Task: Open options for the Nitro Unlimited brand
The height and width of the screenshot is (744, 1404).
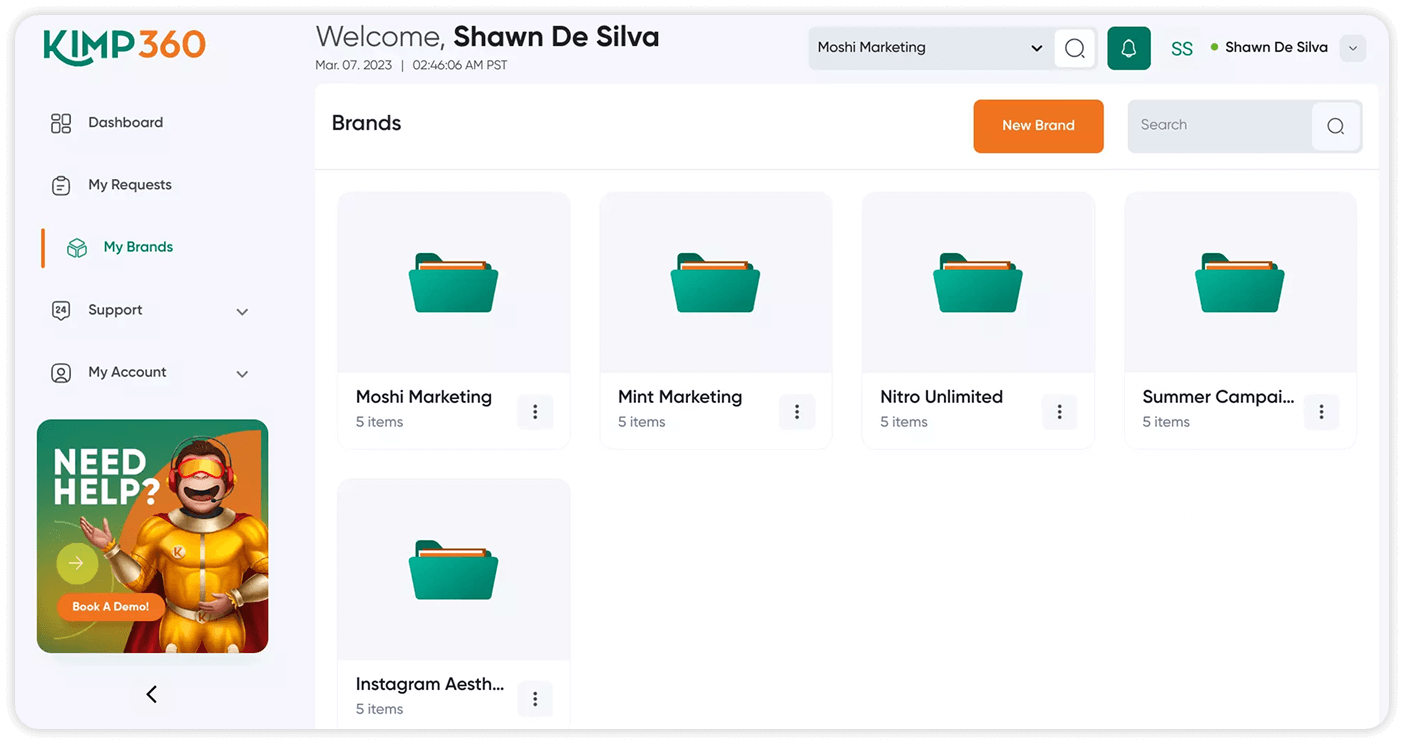Action: point(1059,411)
